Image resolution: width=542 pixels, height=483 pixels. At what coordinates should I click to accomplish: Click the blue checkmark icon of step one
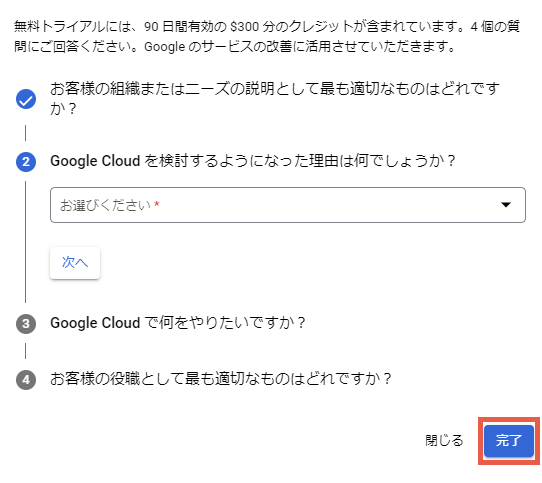pyautogui.click(x=26, y=99)
